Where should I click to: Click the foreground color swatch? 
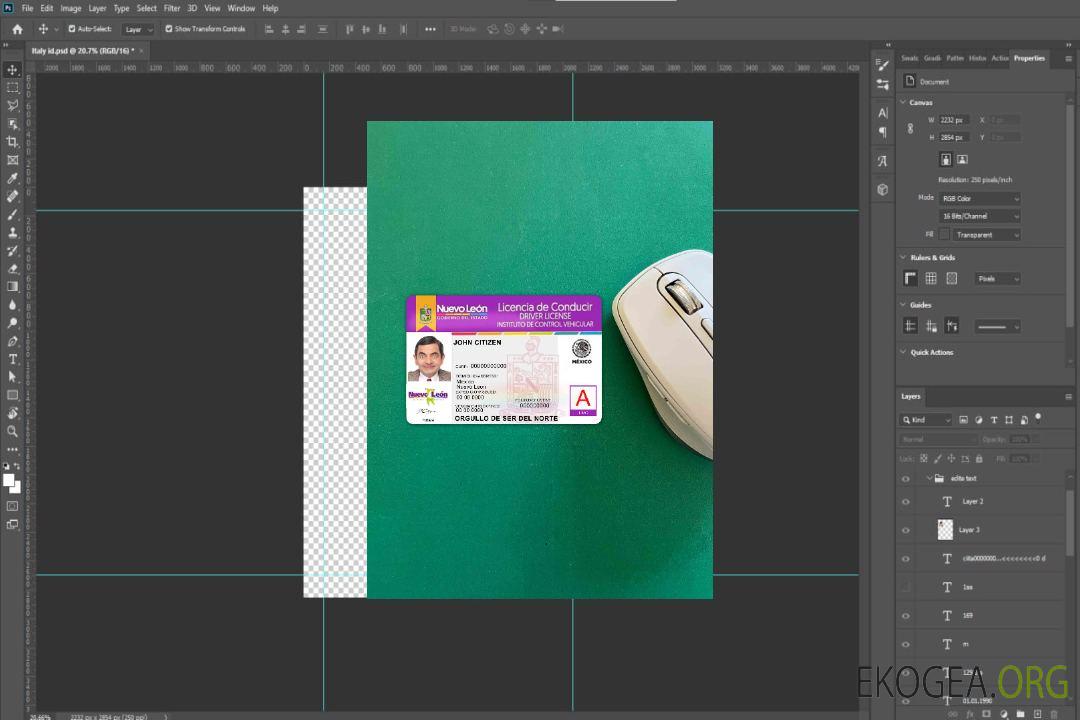pyautogui.click(x=9, y=480)
